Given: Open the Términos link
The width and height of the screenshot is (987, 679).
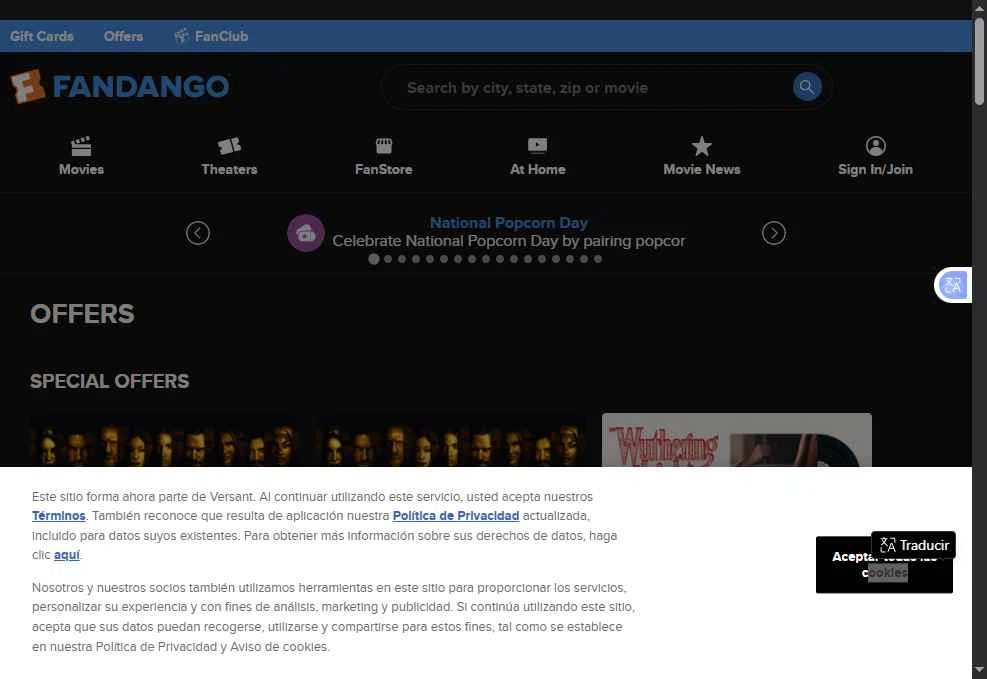Looking at the screenshot, I should pos(59,516).
